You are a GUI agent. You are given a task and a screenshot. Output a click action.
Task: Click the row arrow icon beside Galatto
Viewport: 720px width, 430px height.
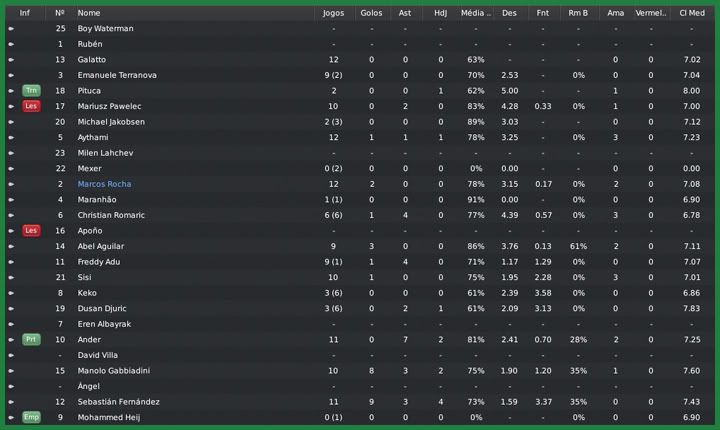point(12,60)
